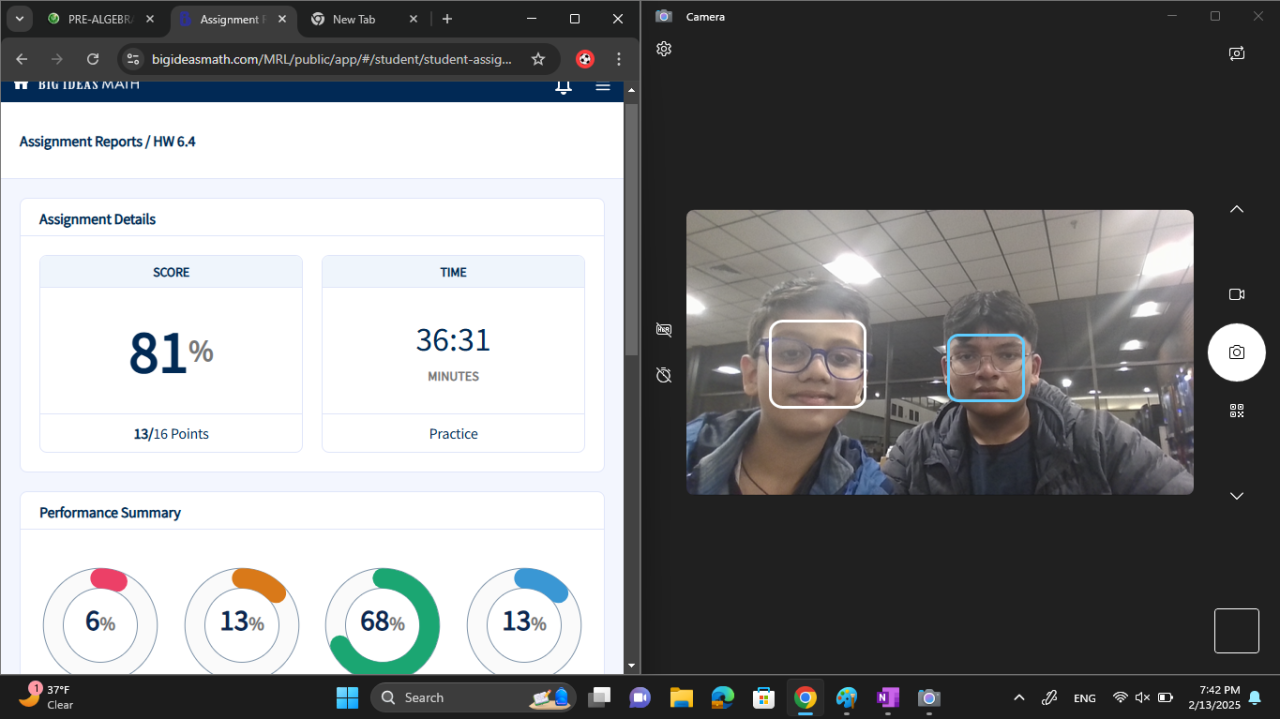This screenshot has width=1280, height=719.
Task: Open notifications bell on Big Ideas Math
Action: coord(563,87)
